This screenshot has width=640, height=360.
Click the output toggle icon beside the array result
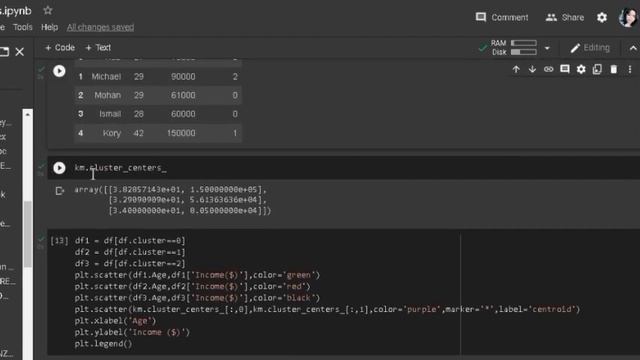click(60, 191)
